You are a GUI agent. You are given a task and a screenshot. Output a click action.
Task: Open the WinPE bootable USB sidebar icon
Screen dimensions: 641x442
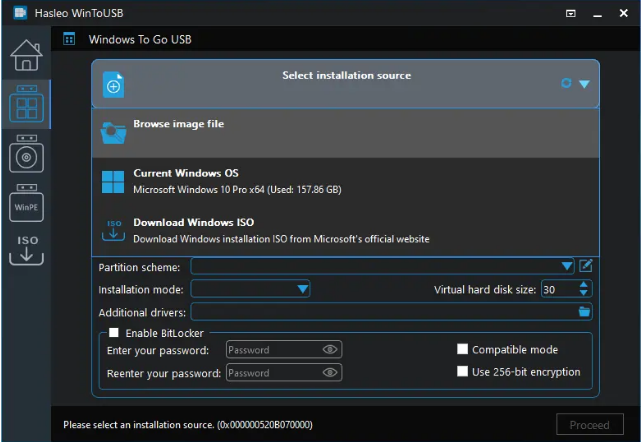pyautogui.click(x=25, y=204)
